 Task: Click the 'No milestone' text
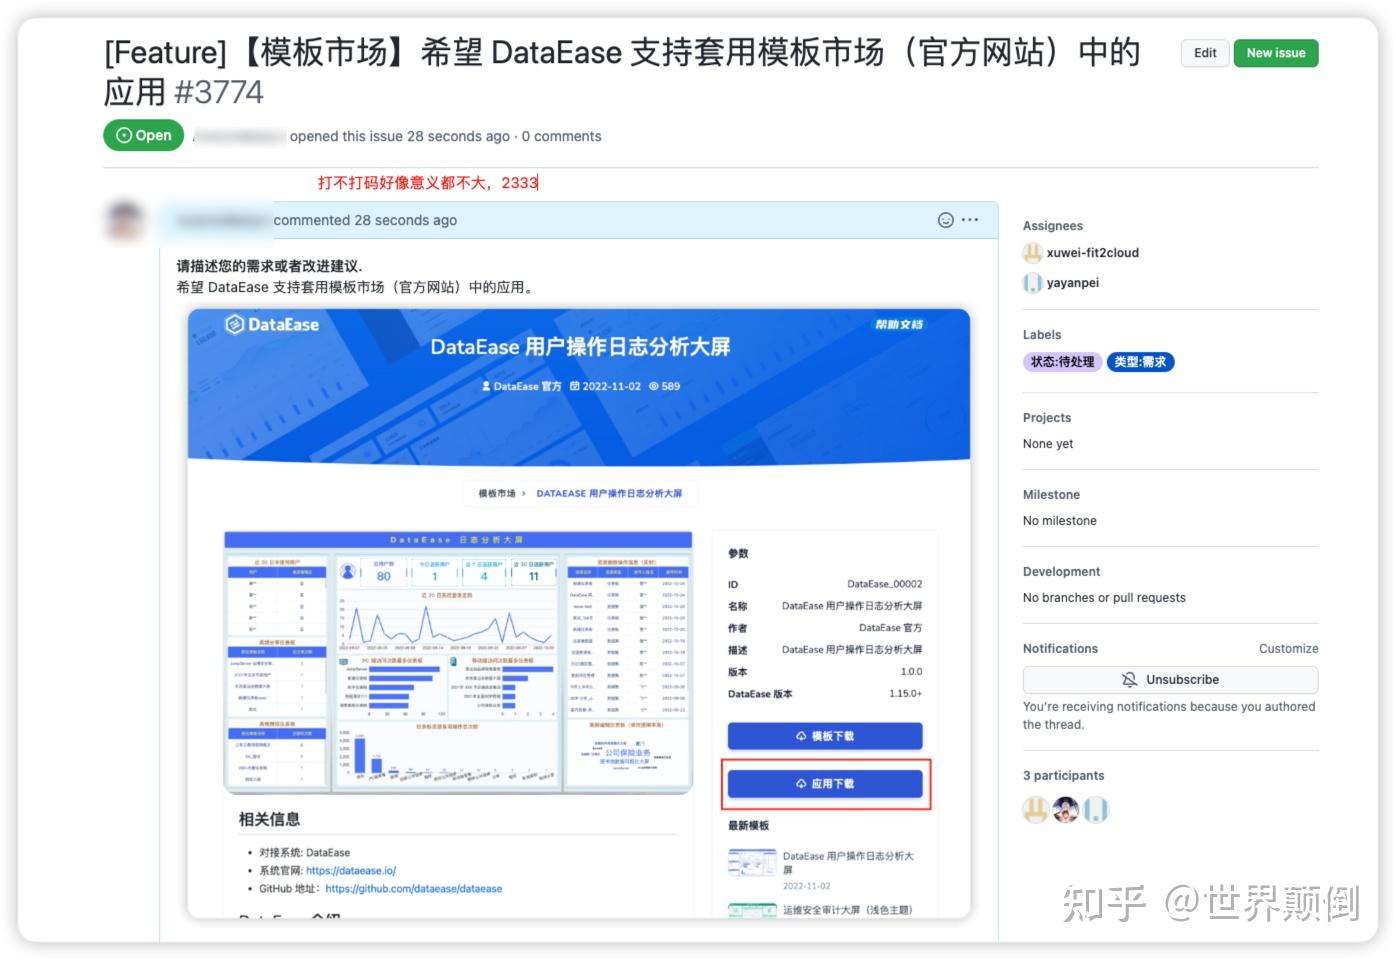(x=1060, y=521)
